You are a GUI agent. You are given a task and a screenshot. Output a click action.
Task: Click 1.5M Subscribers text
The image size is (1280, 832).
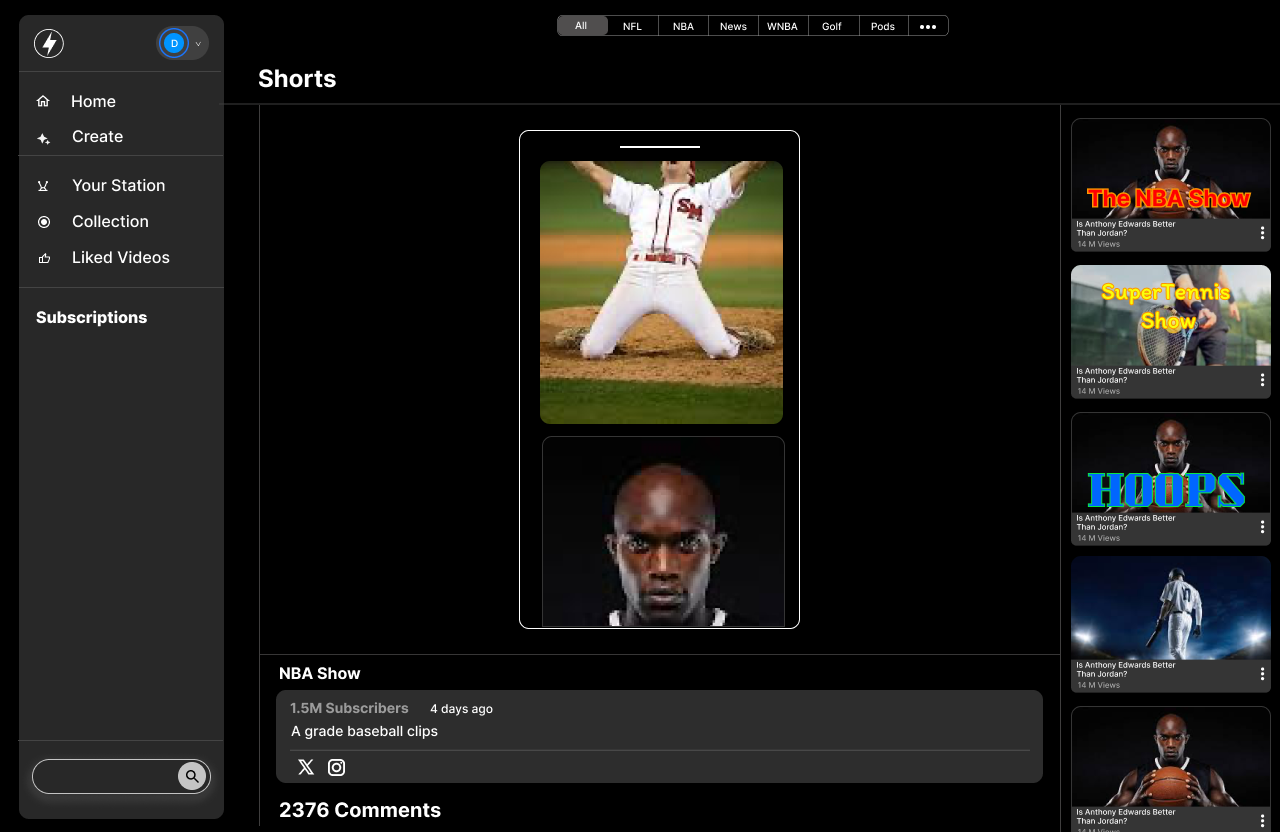click(349, 708)
